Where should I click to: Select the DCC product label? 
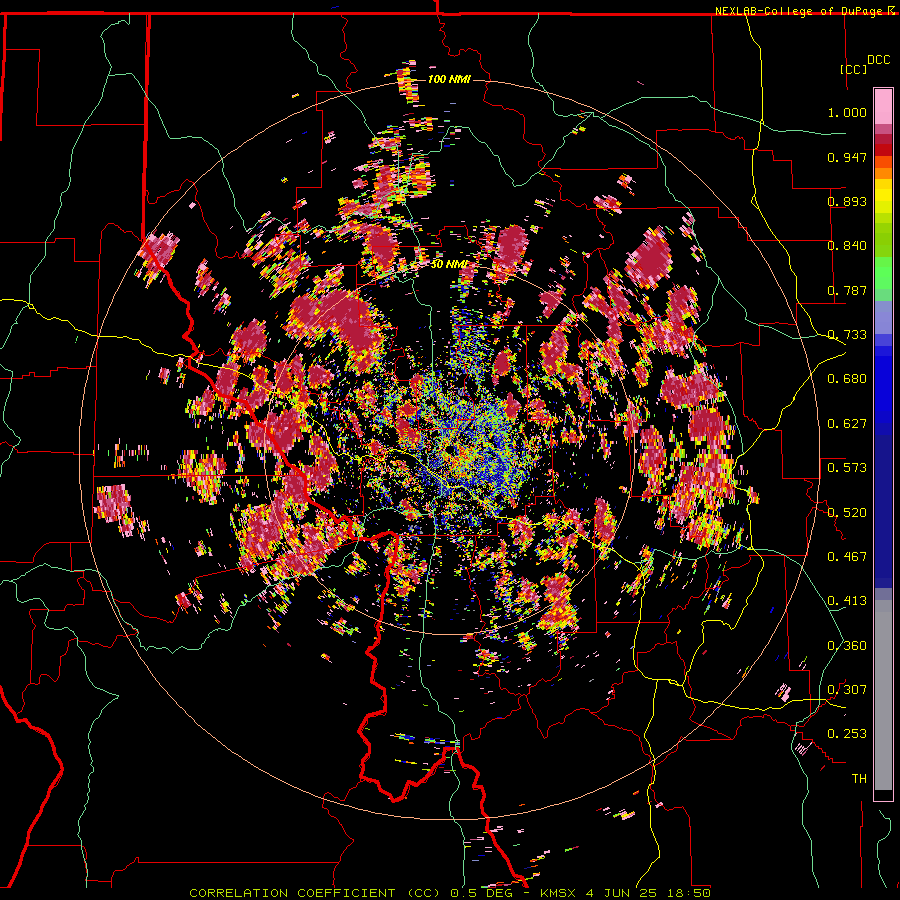[x=878, y=60]
